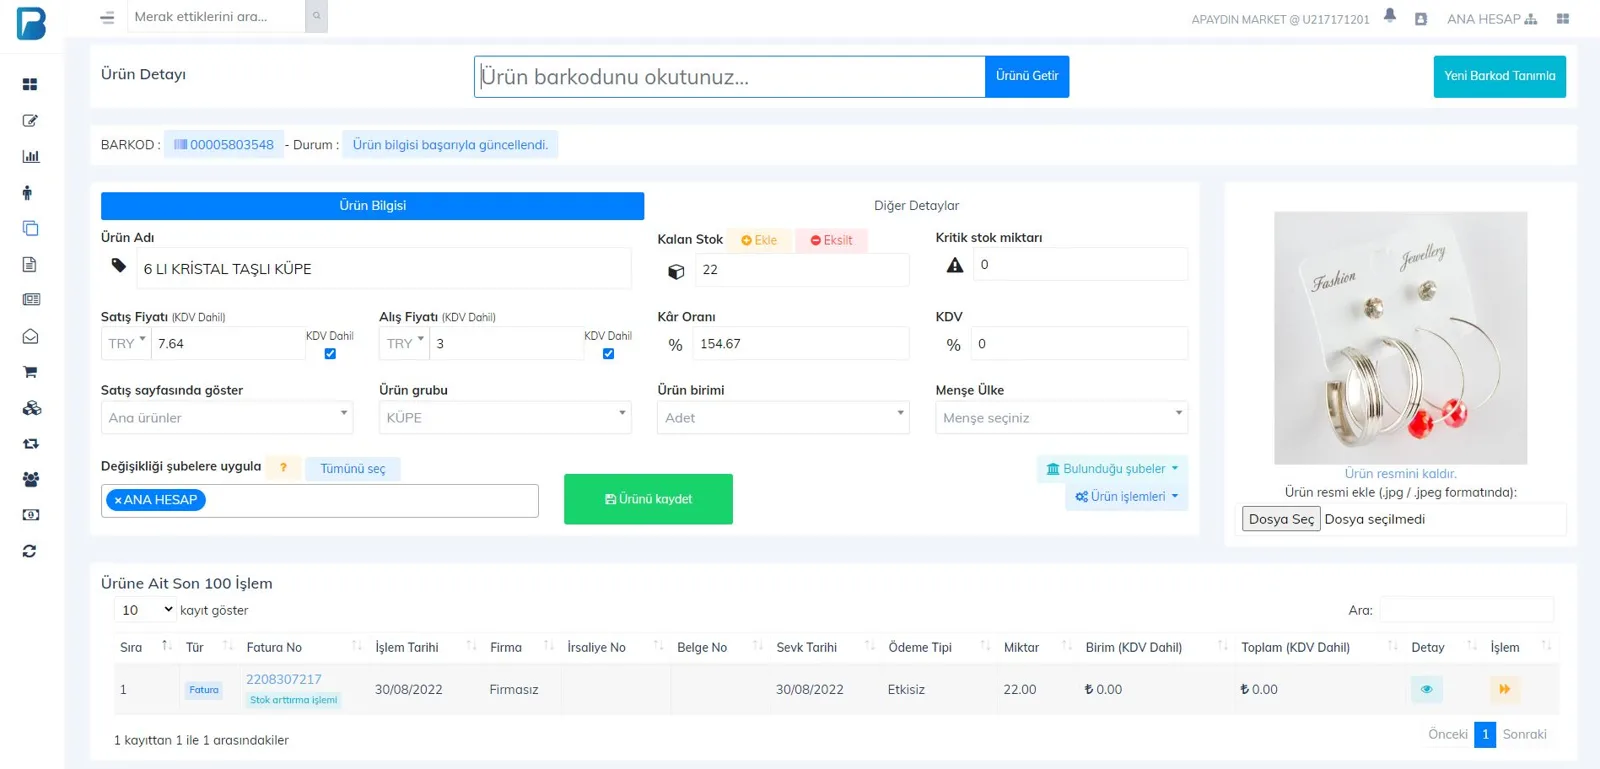Open the Menşe Ülke dropdown
Screen dimensions: 1600x769
1061,418
